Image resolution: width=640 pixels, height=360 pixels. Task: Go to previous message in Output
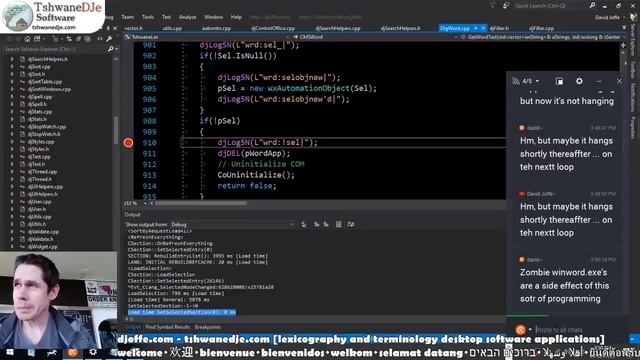(x=316, y=224)
